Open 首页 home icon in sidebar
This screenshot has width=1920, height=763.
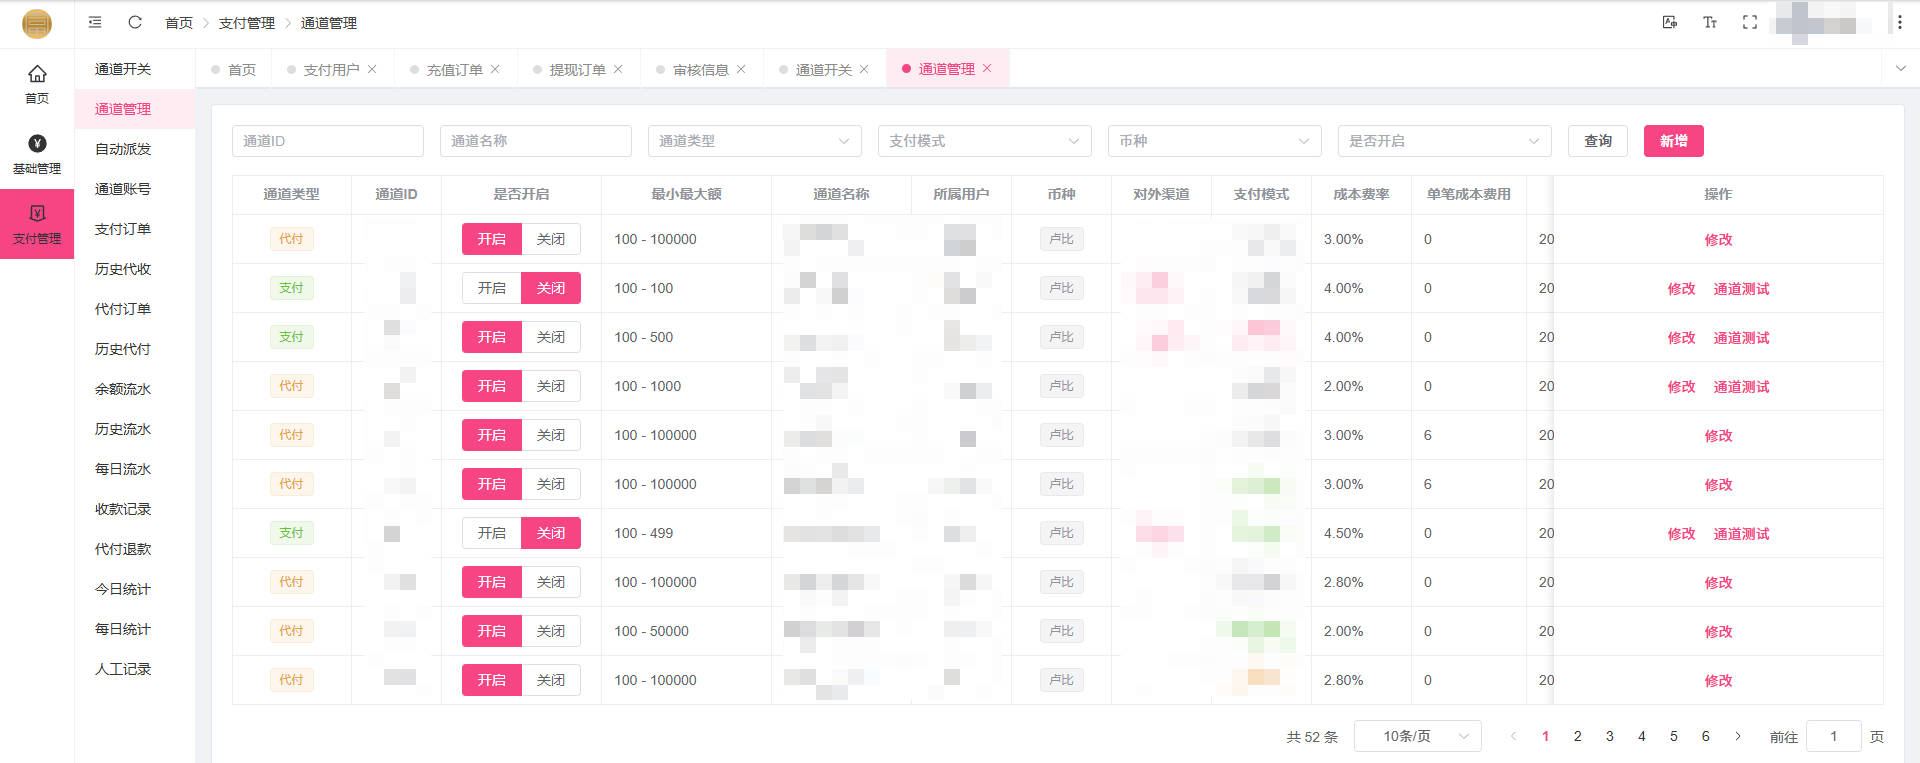coord(37,83)
